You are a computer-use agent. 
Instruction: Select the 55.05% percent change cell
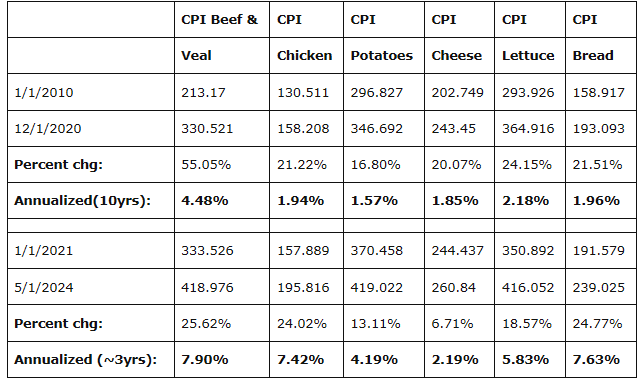click(222, 165)
